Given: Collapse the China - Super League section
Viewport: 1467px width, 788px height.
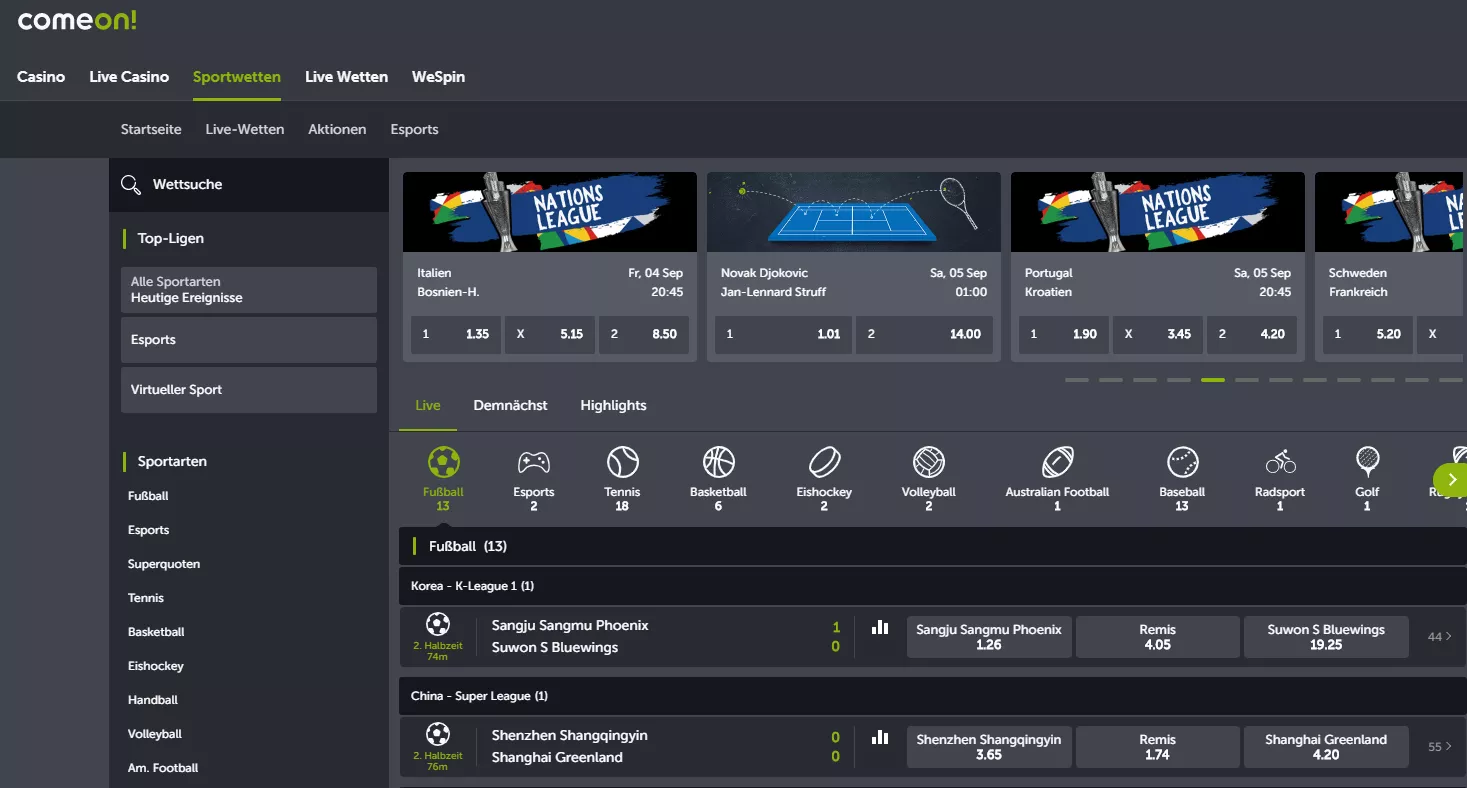Looking at the screenshot, I should [x=933, y=696].
